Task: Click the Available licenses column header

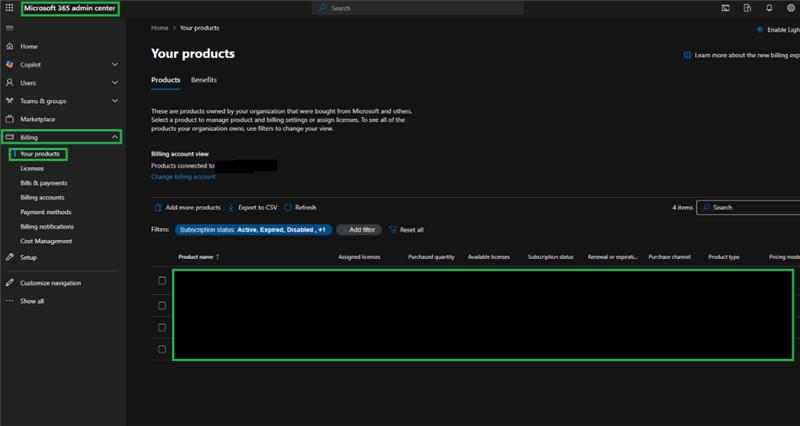Action: pos(489,257)
